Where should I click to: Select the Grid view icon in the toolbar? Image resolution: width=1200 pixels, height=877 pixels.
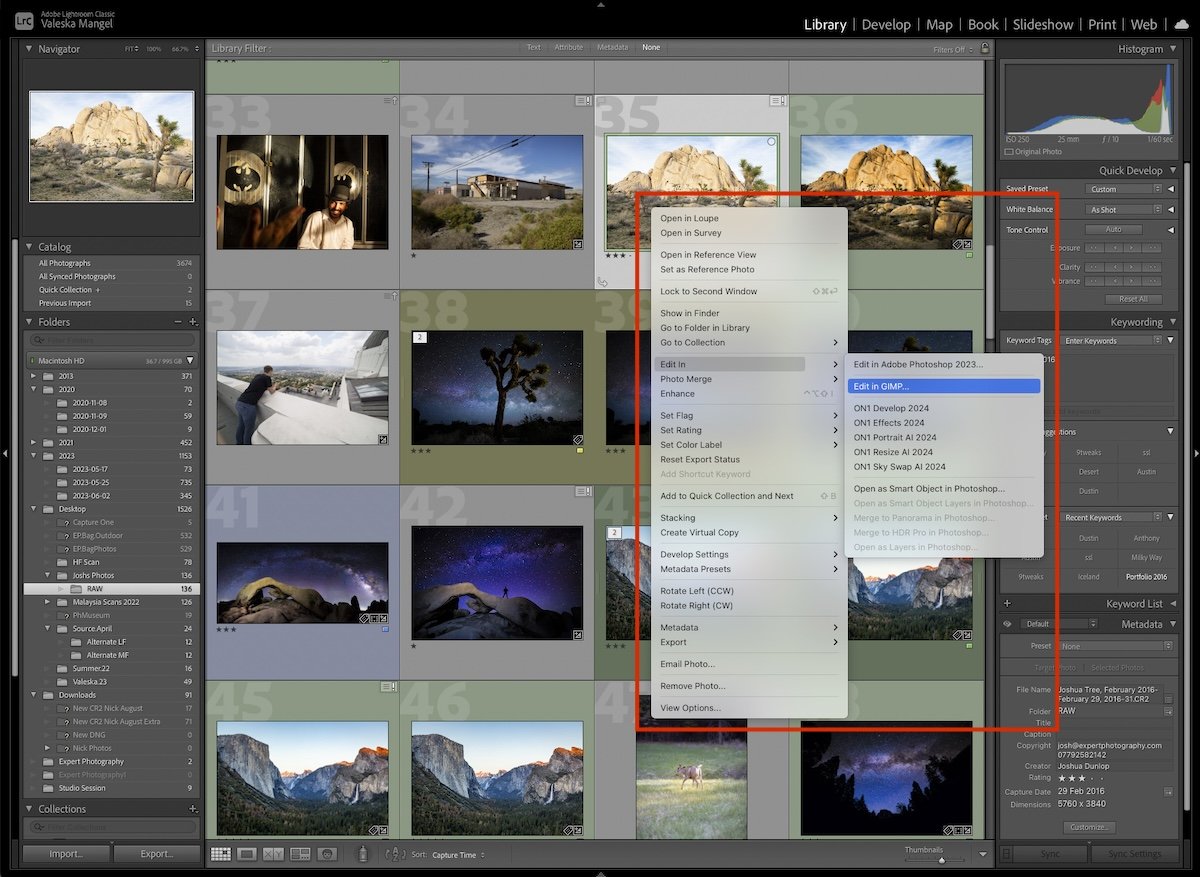pyautogui.click(x=220, y=853)
